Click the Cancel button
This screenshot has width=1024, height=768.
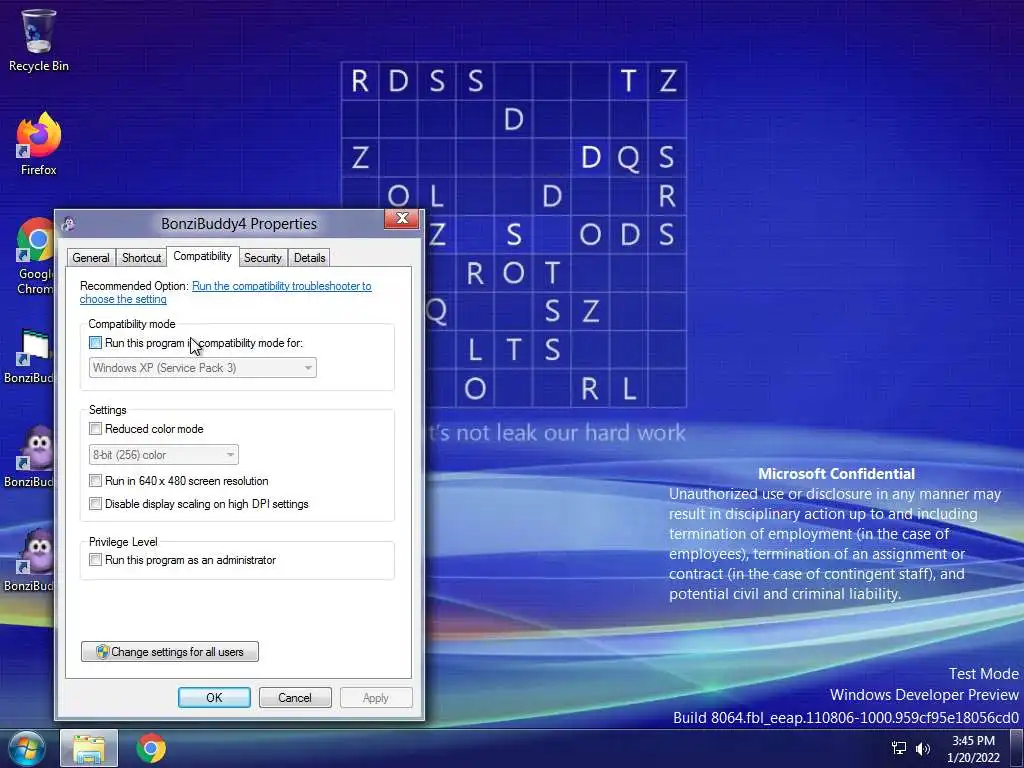click(295, 697)
